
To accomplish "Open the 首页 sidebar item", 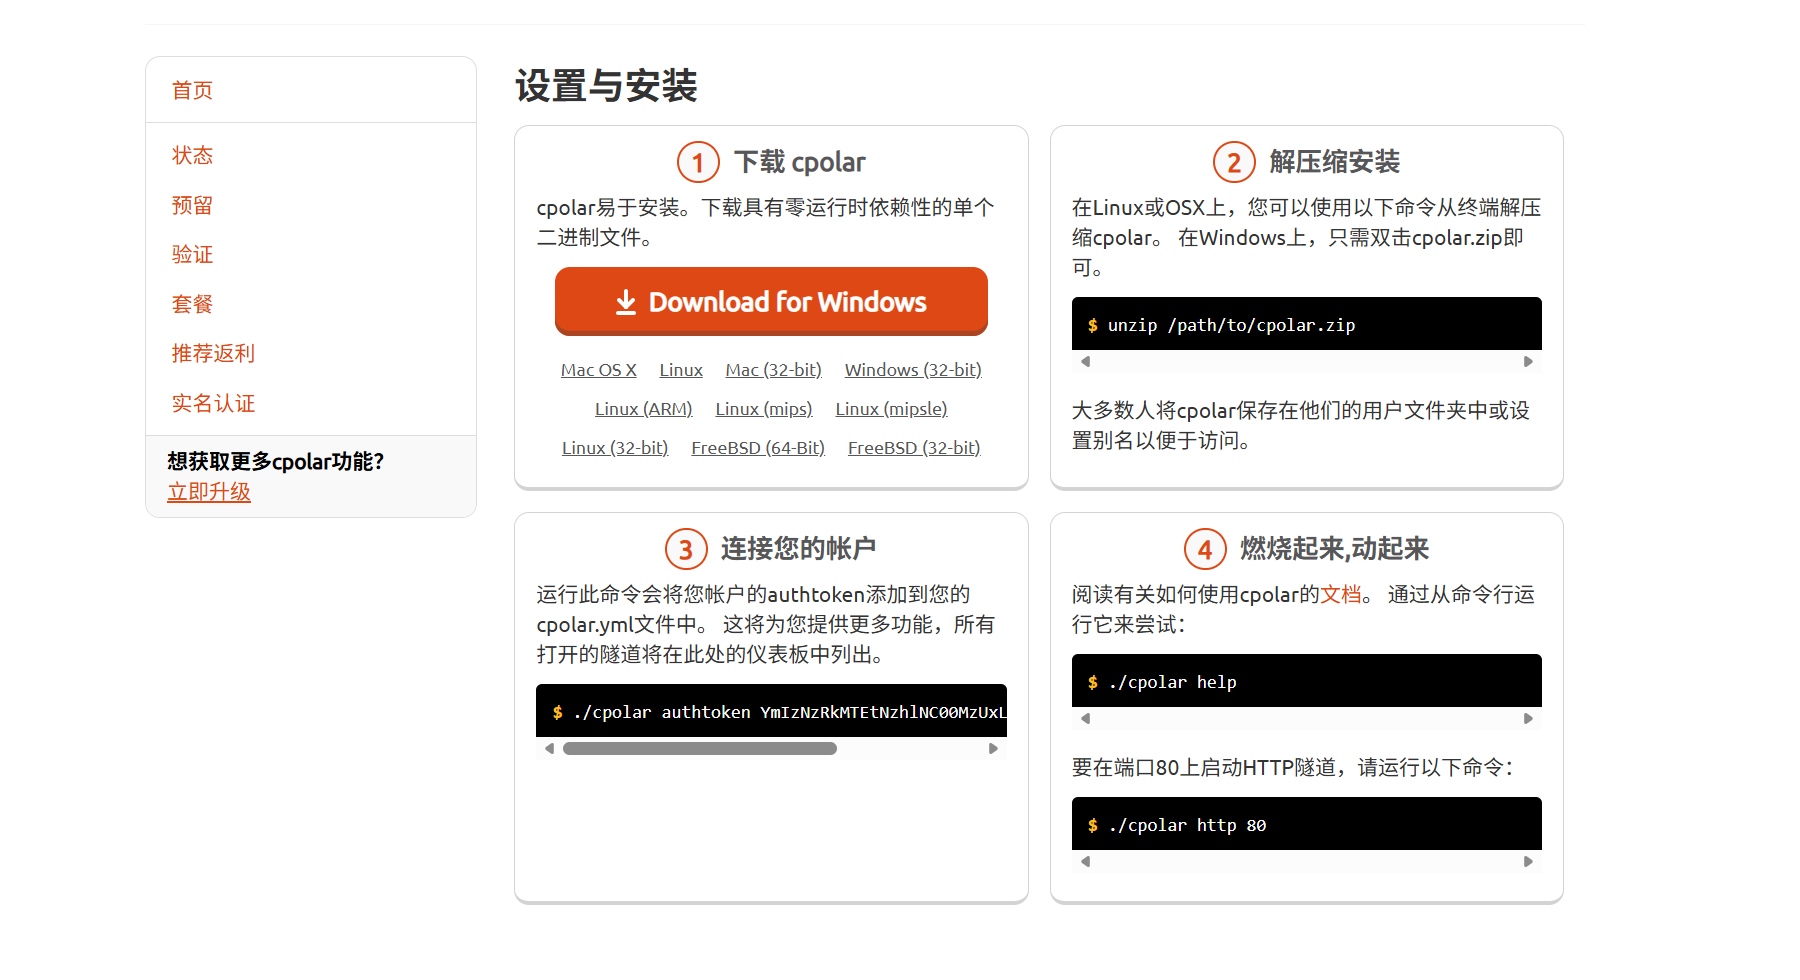I will pos(192,90).
